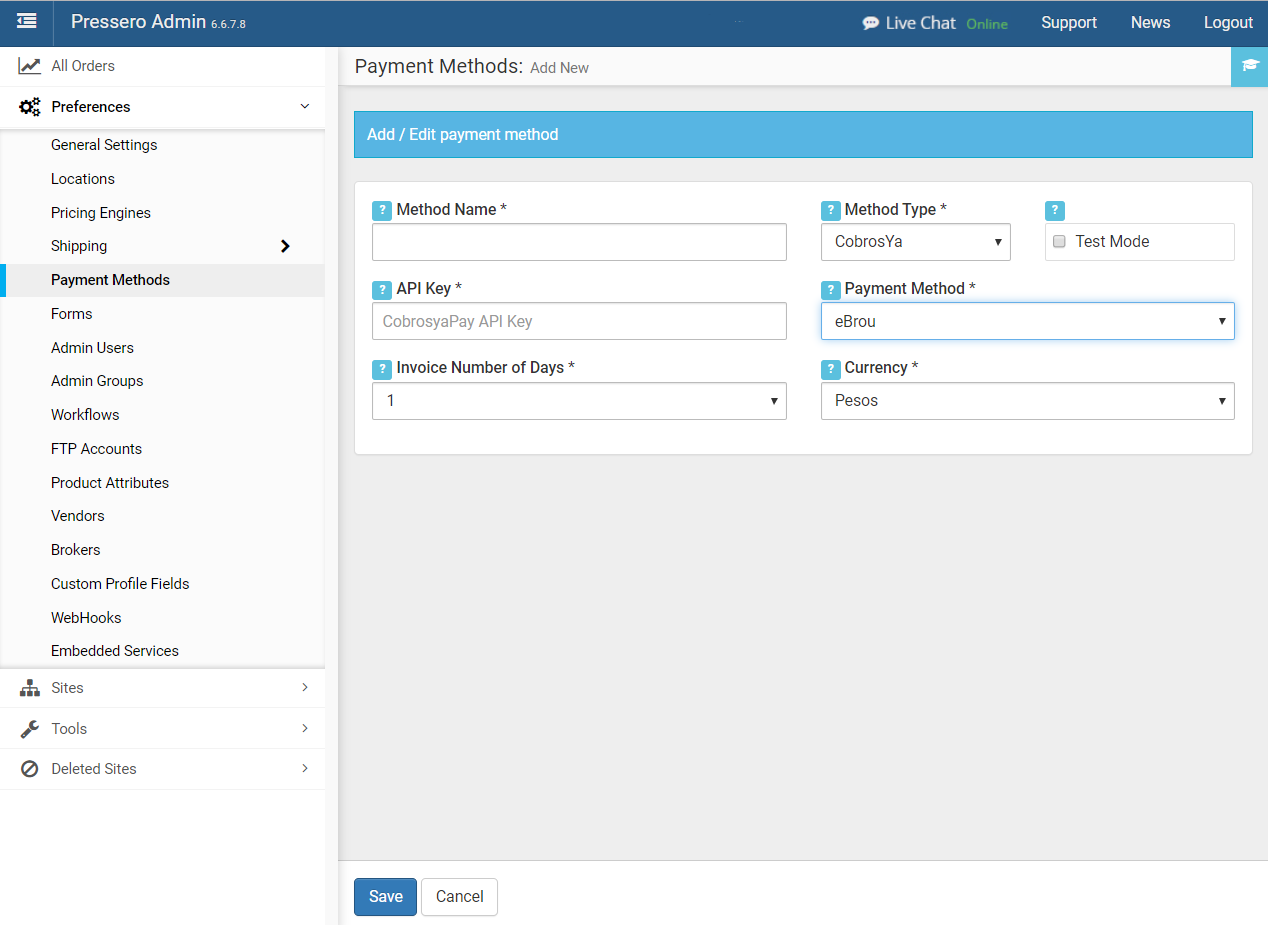Focus the Method Name input field
This screenshot has height=925, width=1268.
point(579,242)
